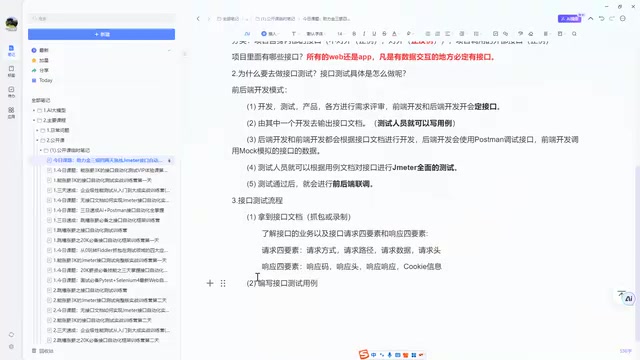The width and height of the screenshot is (640, 360).
Task: Open the 应用 apps section in left rail
Action: point(11,113)
